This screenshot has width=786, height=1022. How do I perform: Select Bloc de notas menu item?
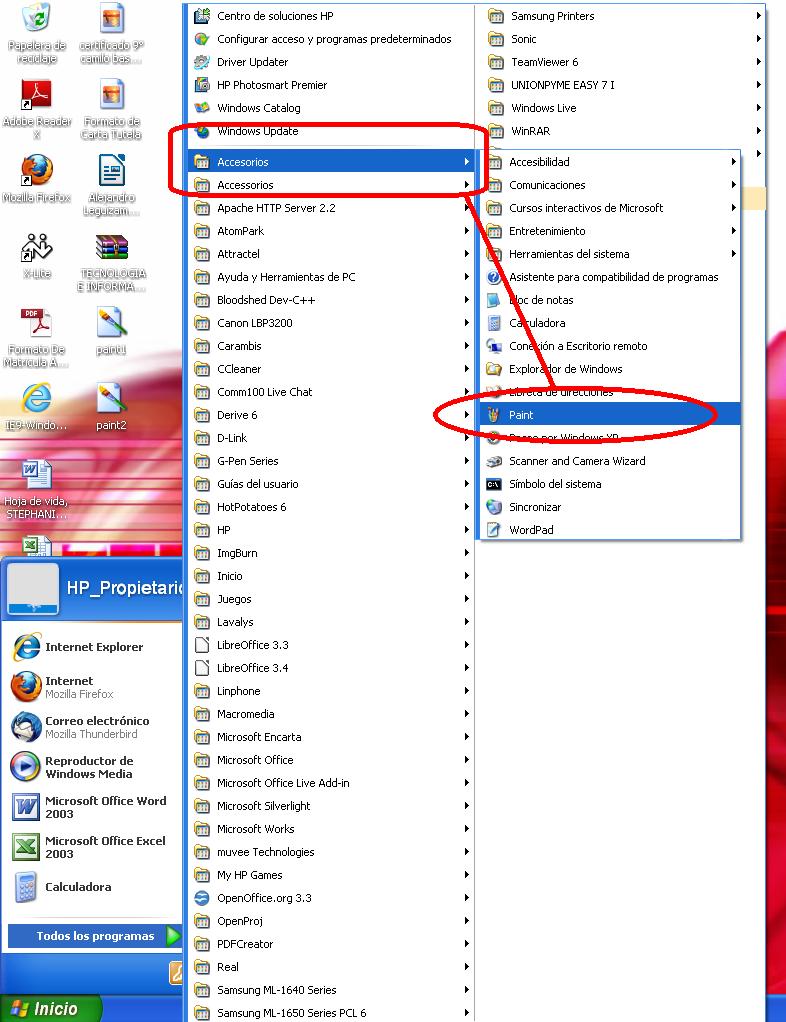click(541, 300)
